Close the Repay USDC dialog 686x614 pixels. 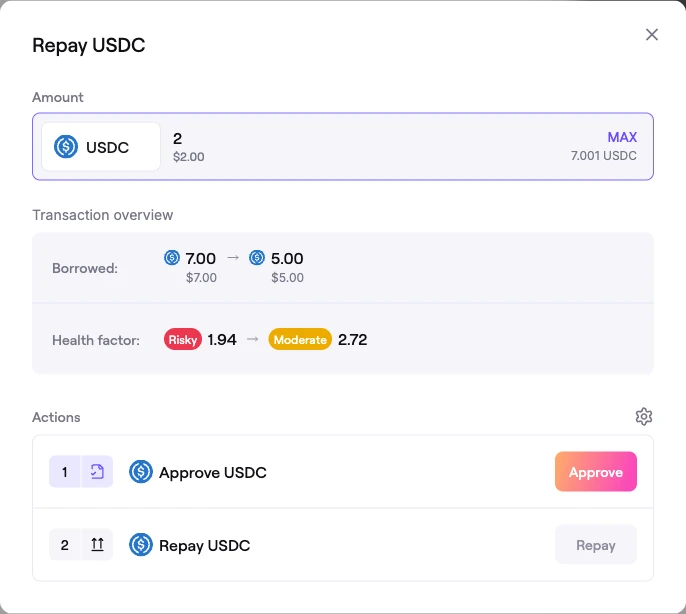click(x=651, y=35)
